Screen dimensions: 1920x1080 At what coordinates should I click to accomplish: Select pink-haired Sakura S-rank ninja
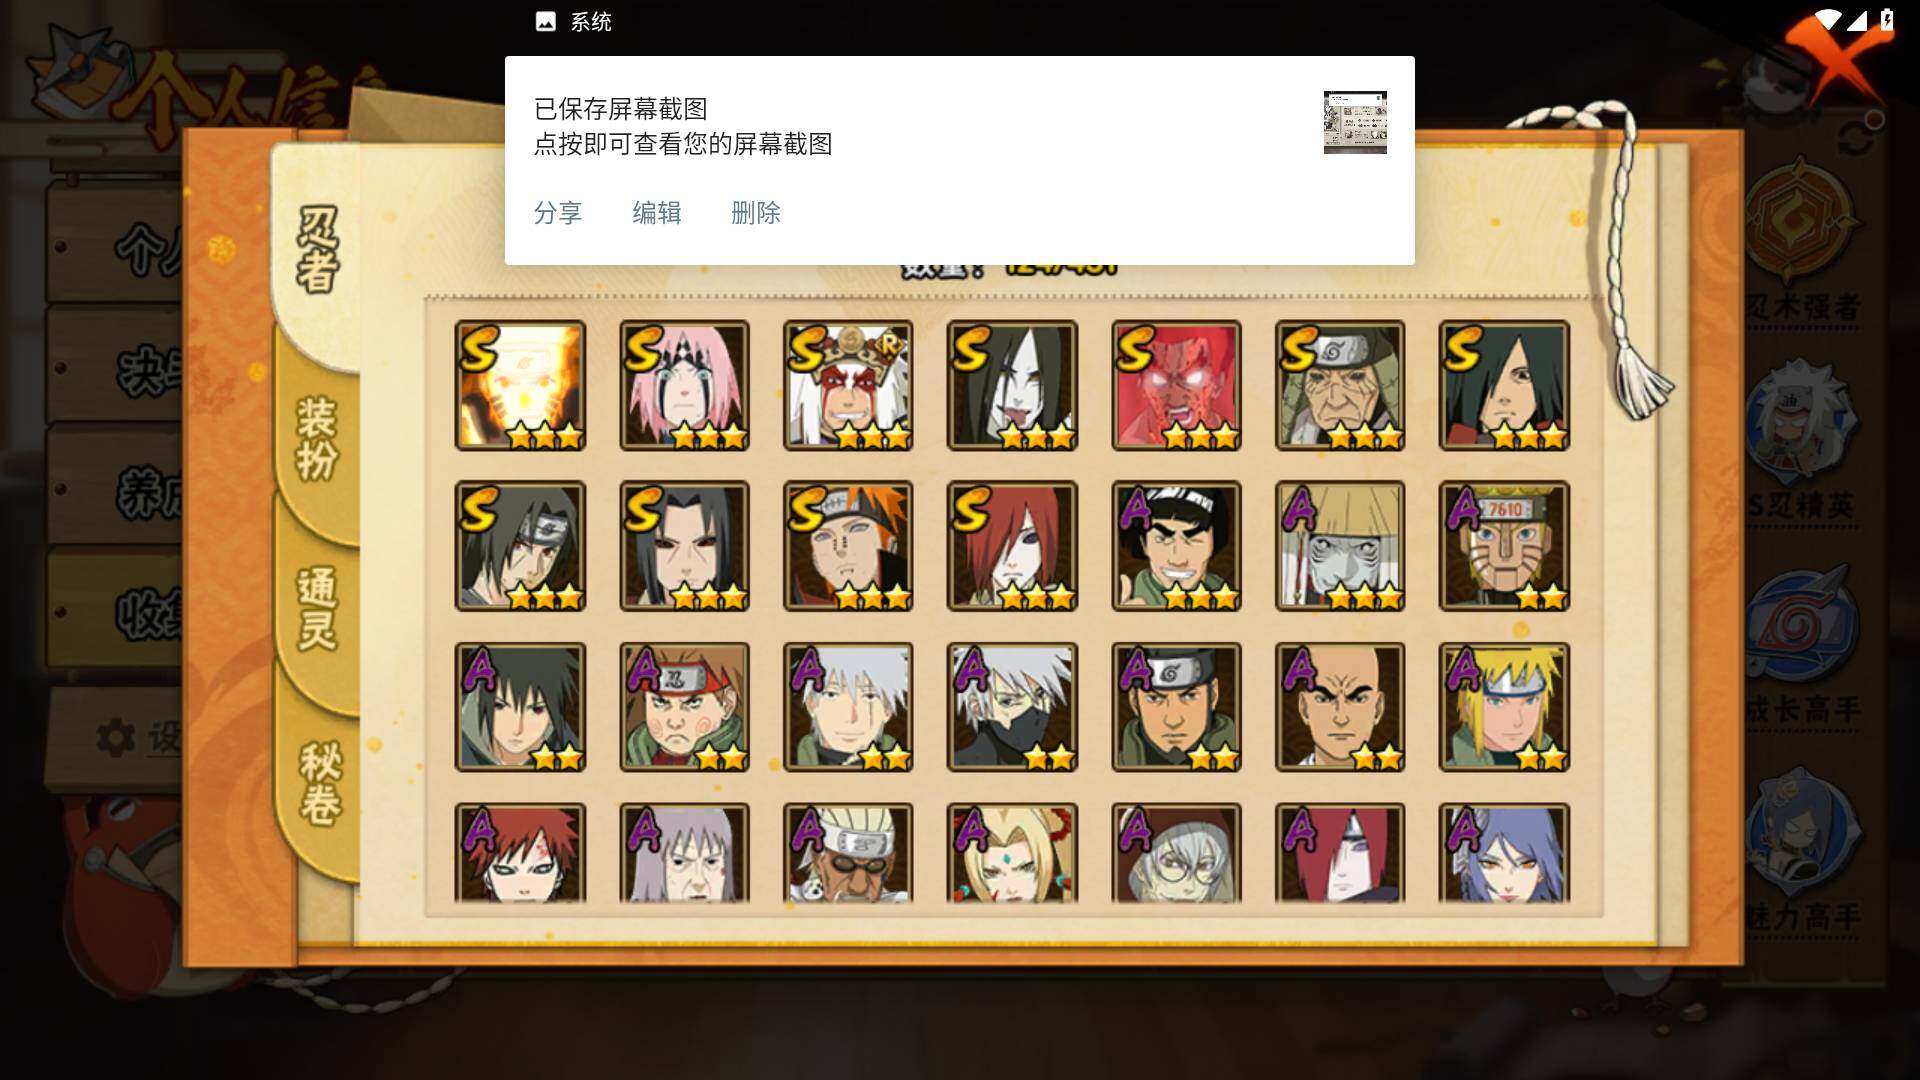pos(684,385)
